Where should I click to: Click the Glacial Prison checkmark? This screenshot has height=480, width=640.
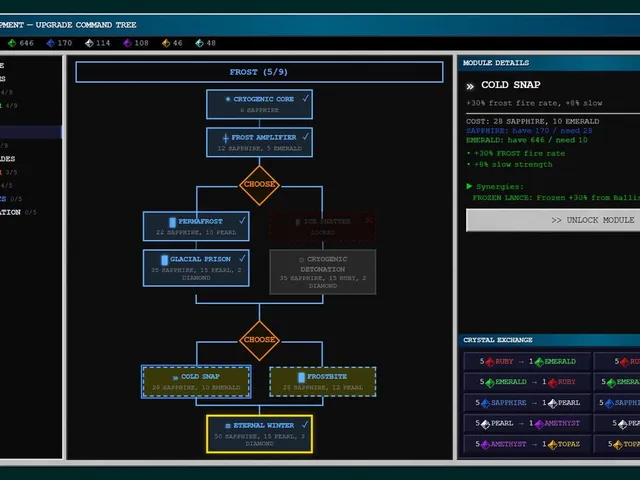(x=242, y=258)
